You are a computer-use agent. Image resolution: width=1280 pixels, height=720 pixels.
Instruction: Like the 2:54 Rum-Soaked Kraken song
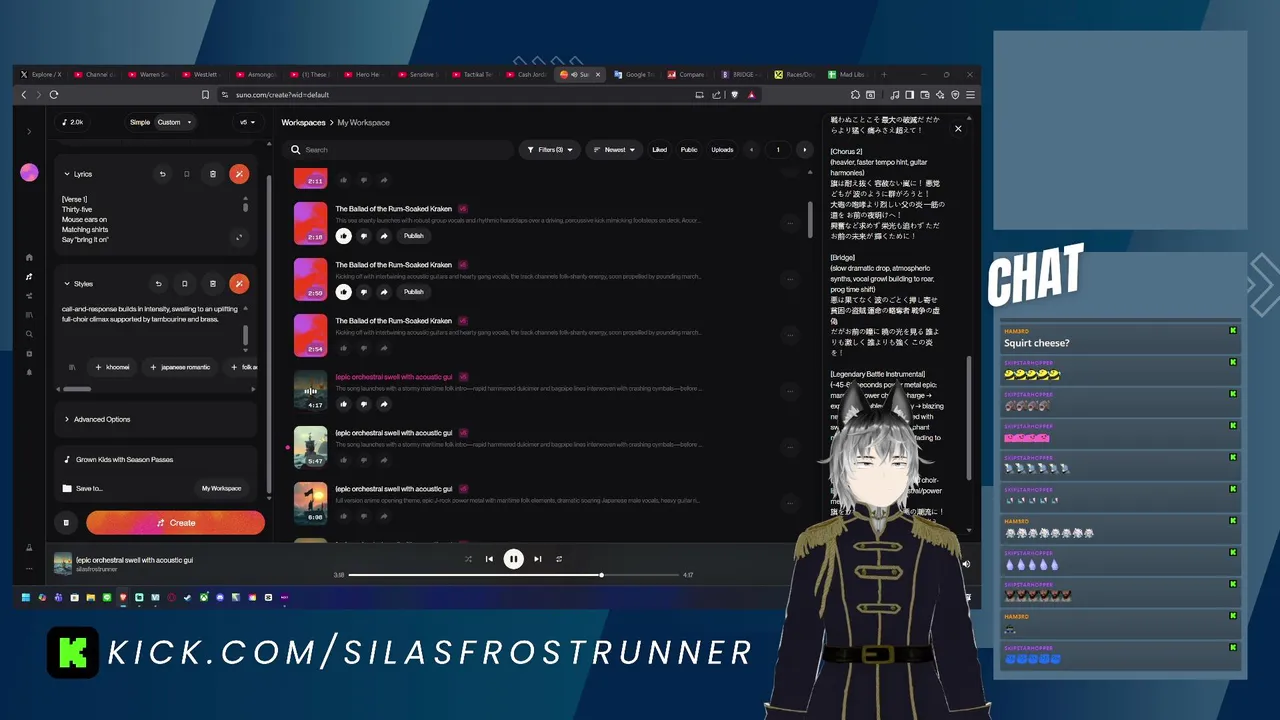[343, 348]
